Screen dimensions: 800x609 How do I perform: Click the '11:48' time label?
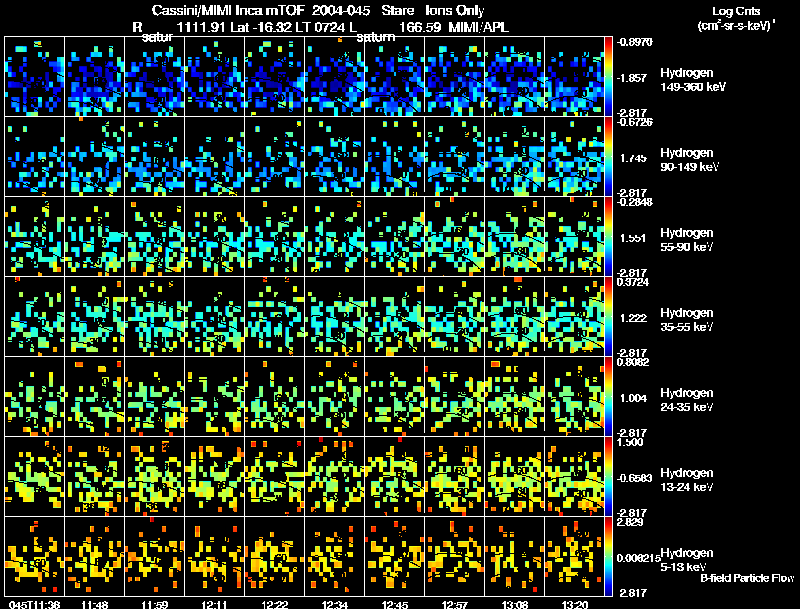(x=95, y=604)
